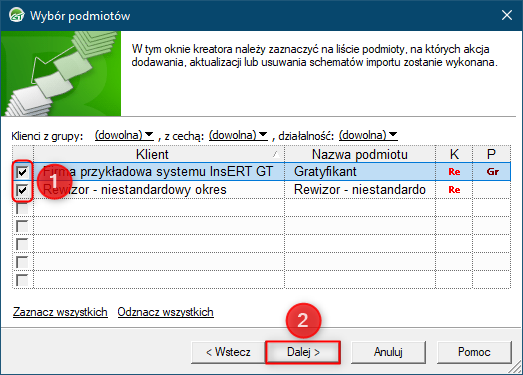Click the Re icon in Rewizor row
Image resolution: width=523 pixels, height=375 pixels.
coord(454,190)
